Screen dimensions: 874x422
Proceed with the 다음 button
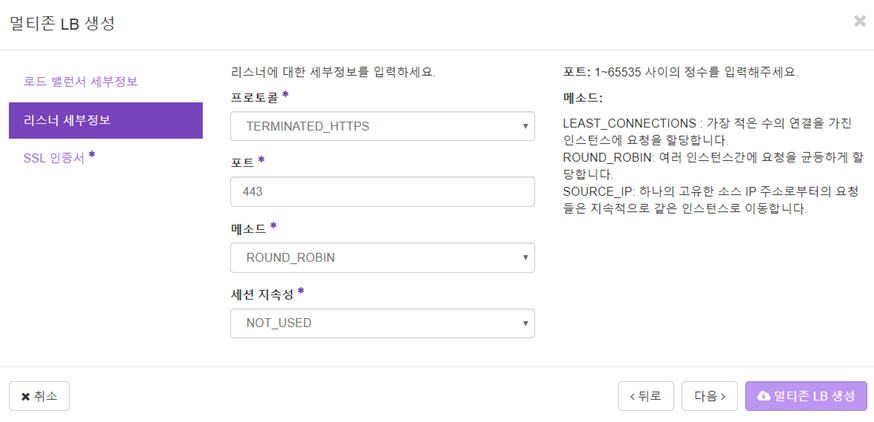(x=710, y=396)
